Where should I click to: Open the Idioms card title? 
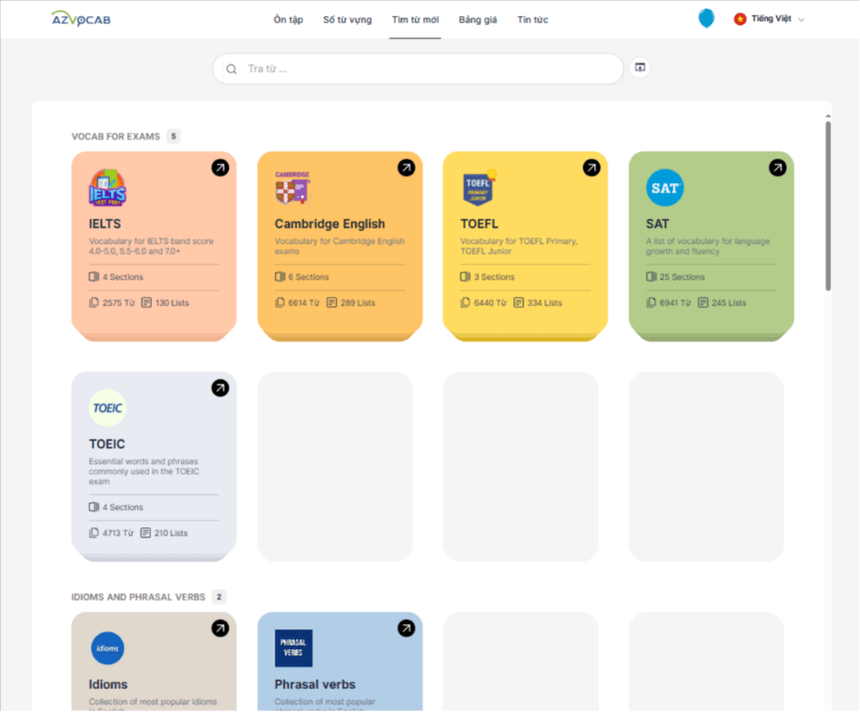[x=108, y=685]
